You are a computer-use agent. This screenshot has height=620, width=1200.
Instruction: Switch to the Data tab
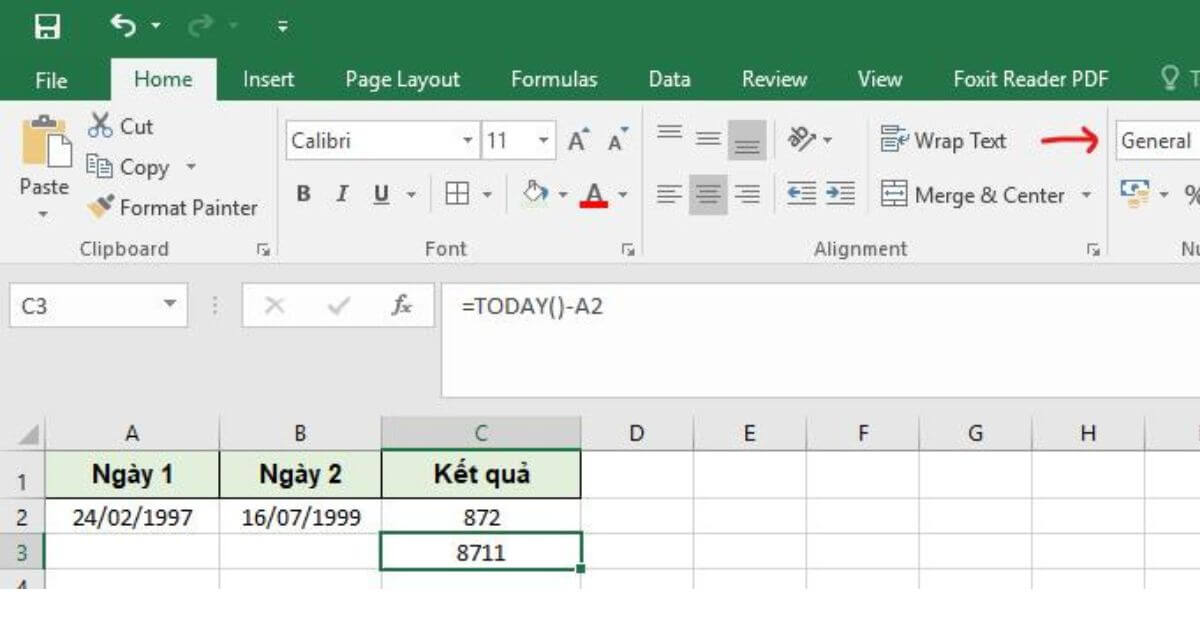pyautogui.click(x=669, y=80)
